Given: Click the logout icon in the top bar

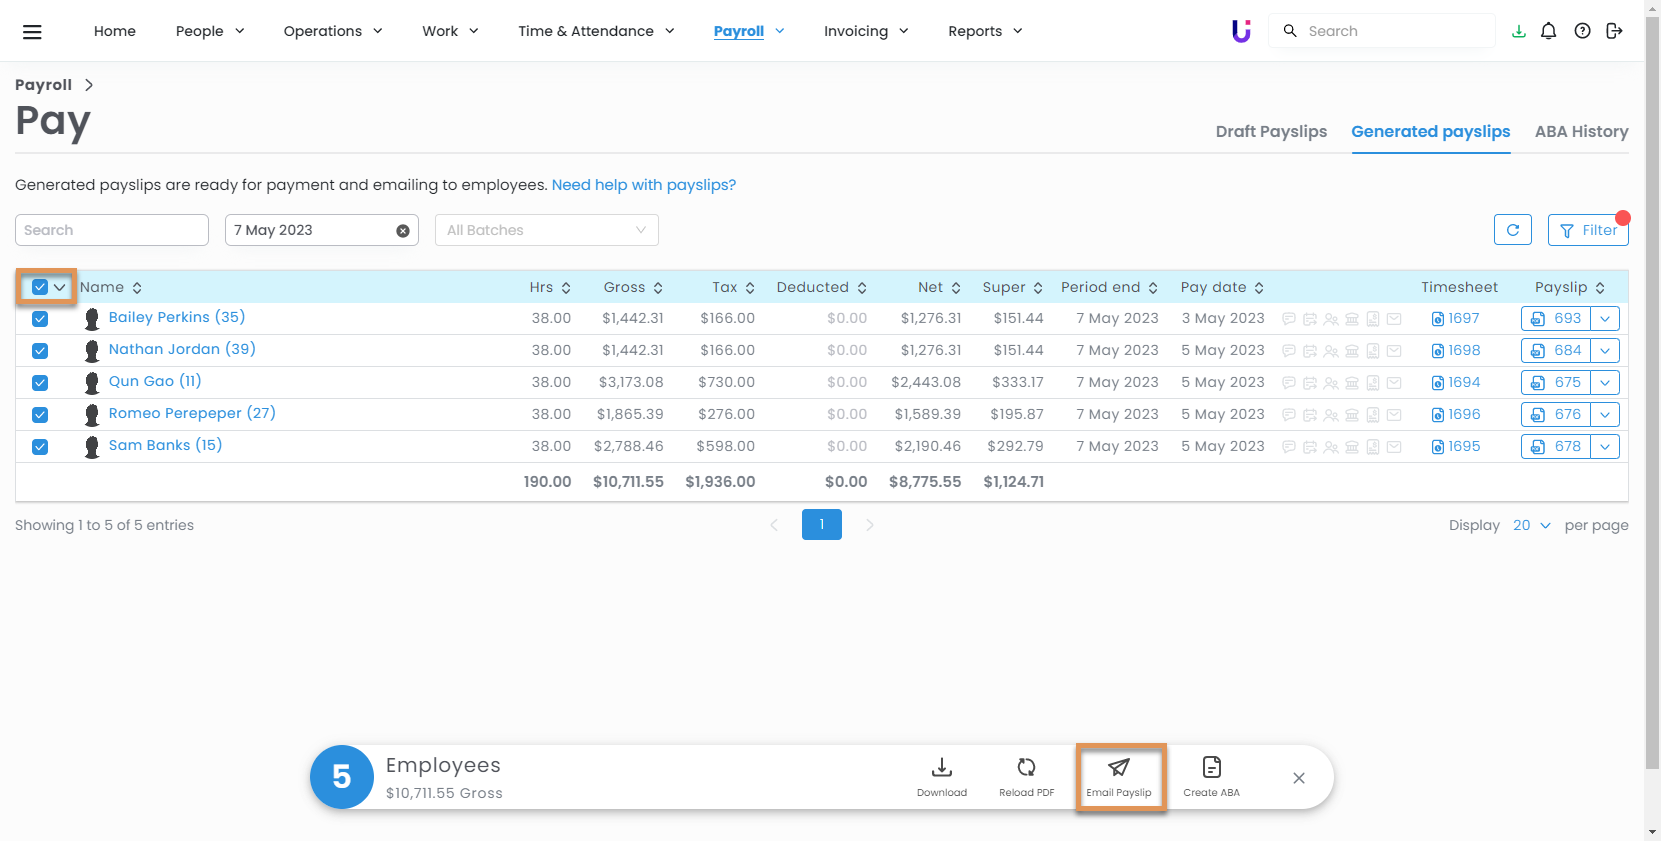Looking at the screenshot, I should 1614,31.
